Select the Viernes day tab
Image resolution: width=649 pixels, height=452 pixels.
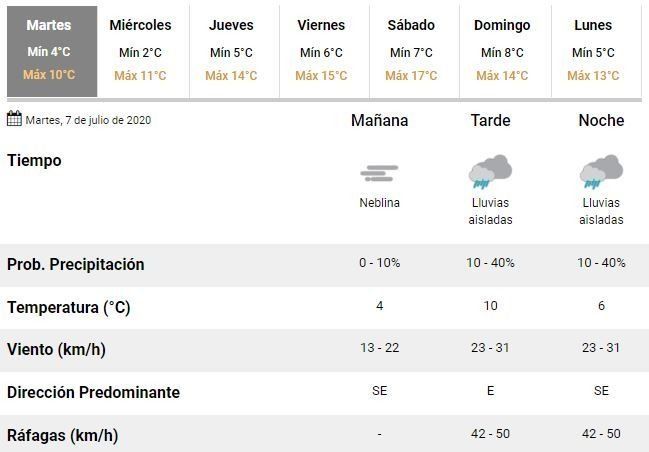pos(321,50)
